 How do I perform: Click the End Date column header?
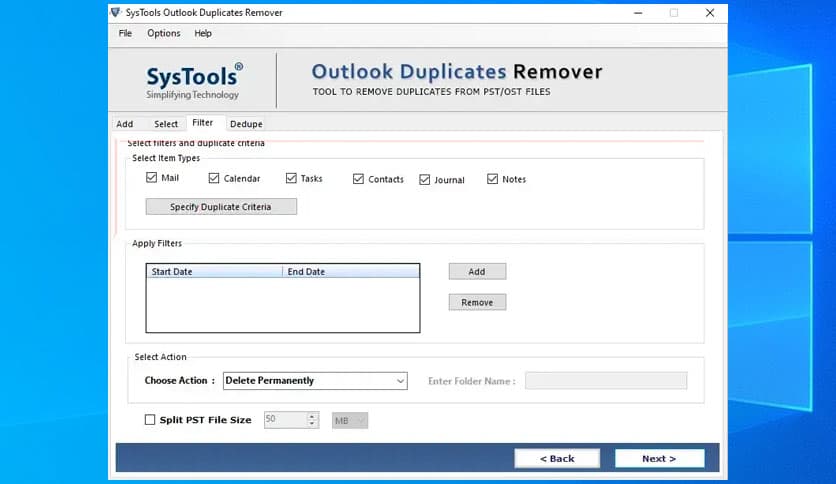pyautogui.click(x=351, y=271)
